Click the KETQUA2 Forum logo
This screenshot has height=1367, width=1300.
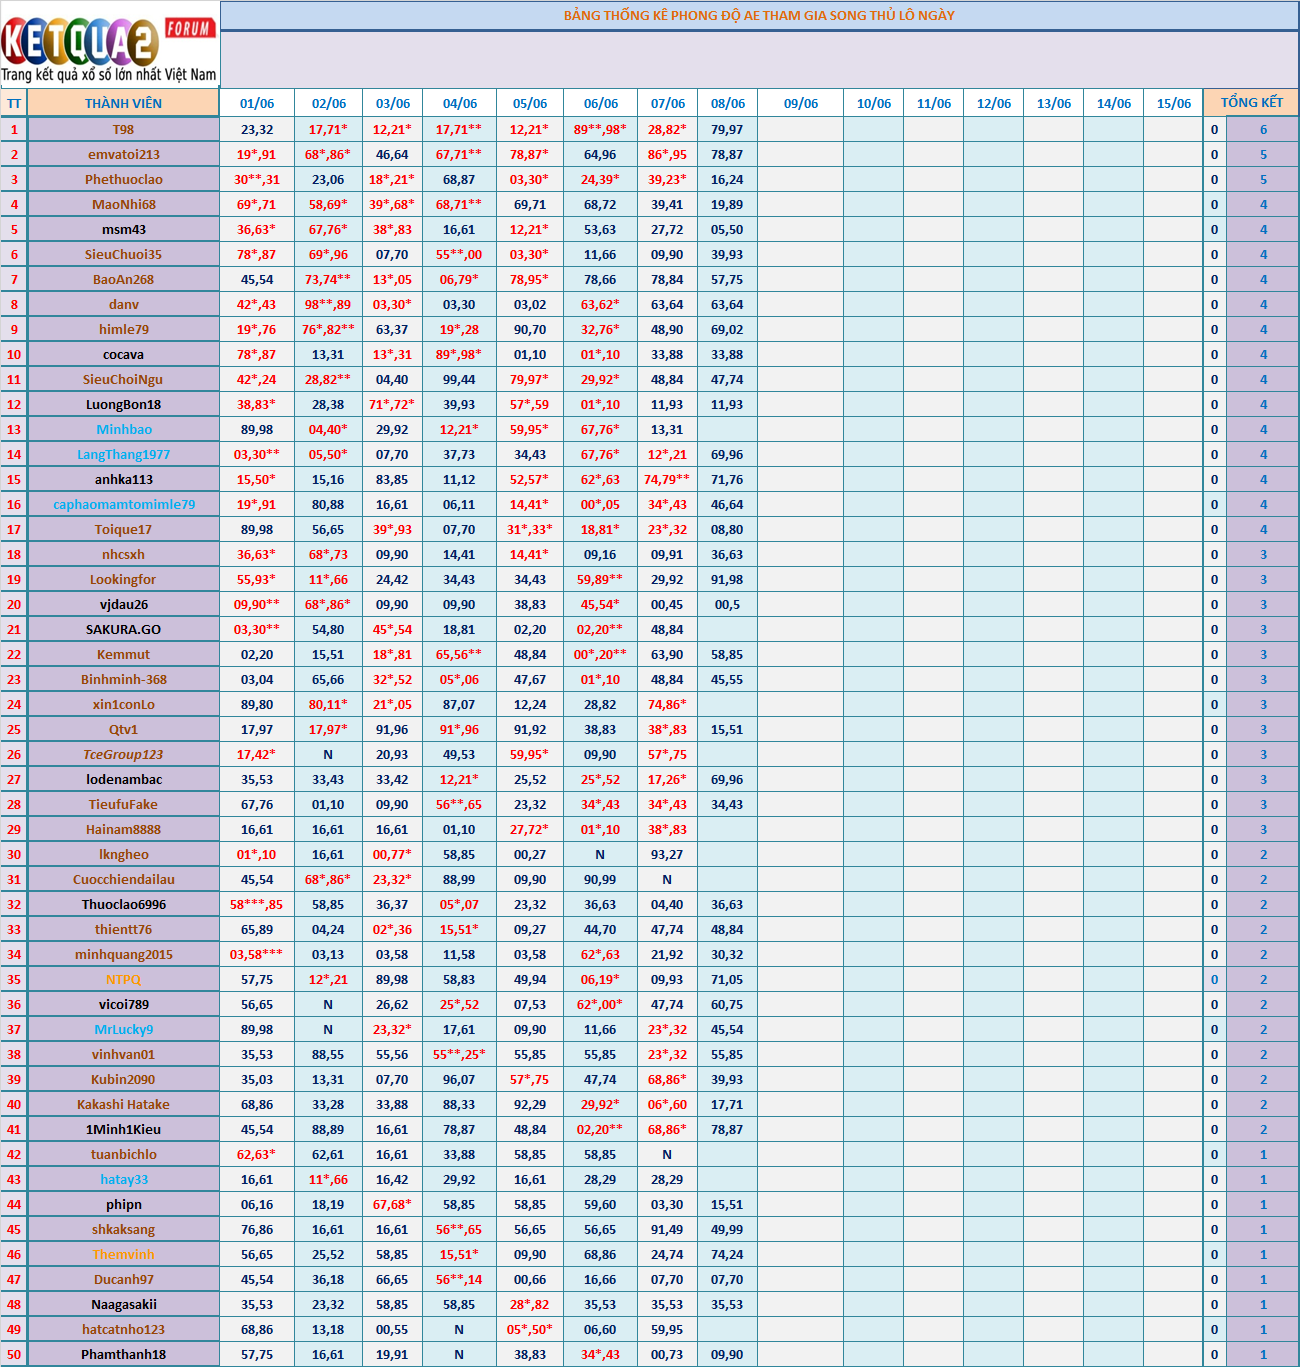coord(109,46)
